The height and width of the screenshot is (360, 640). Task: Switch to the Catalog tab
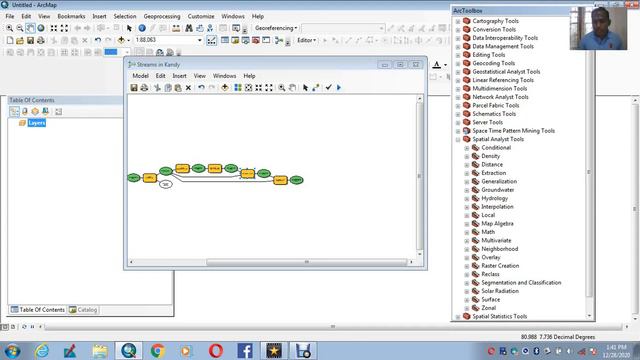tap(83, 310)
